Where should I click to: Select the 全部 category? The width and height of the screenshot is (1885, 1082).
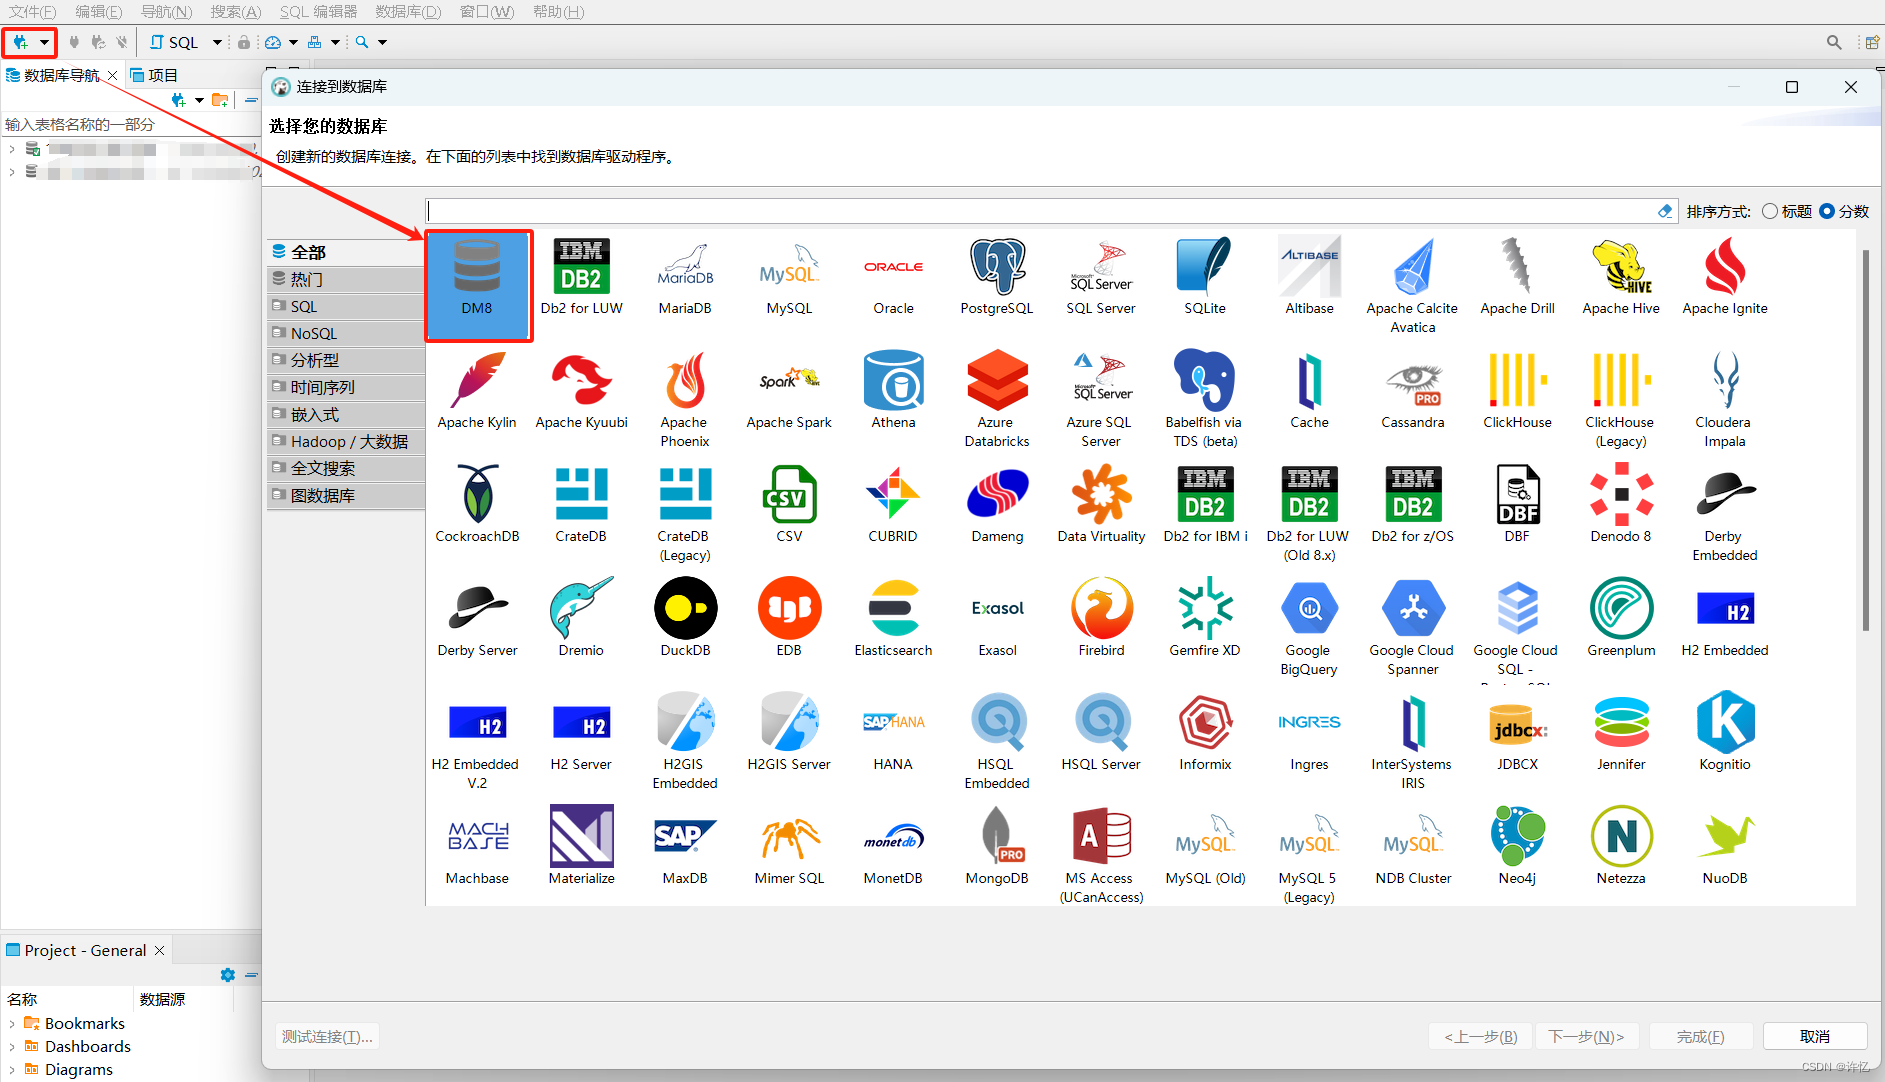point(346,252)
